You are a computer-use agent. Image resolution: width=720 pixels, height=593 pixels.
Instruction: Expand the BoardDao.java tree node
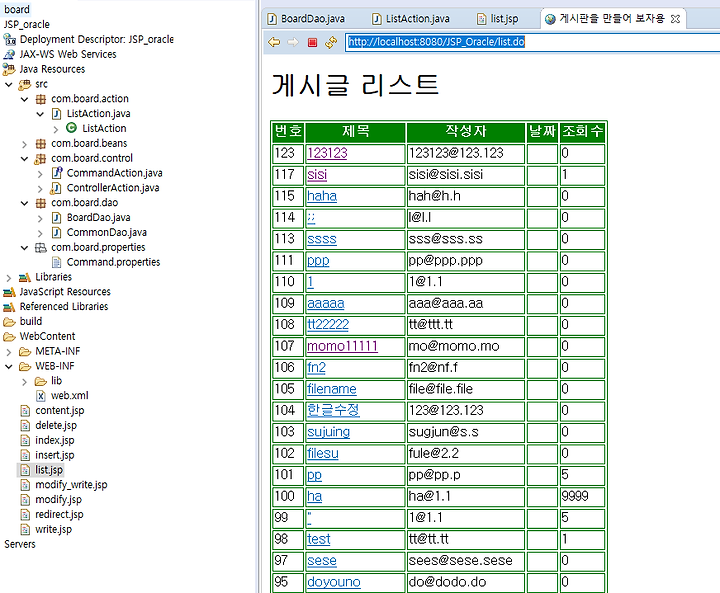pyautogui.click(x=40, y=219)
